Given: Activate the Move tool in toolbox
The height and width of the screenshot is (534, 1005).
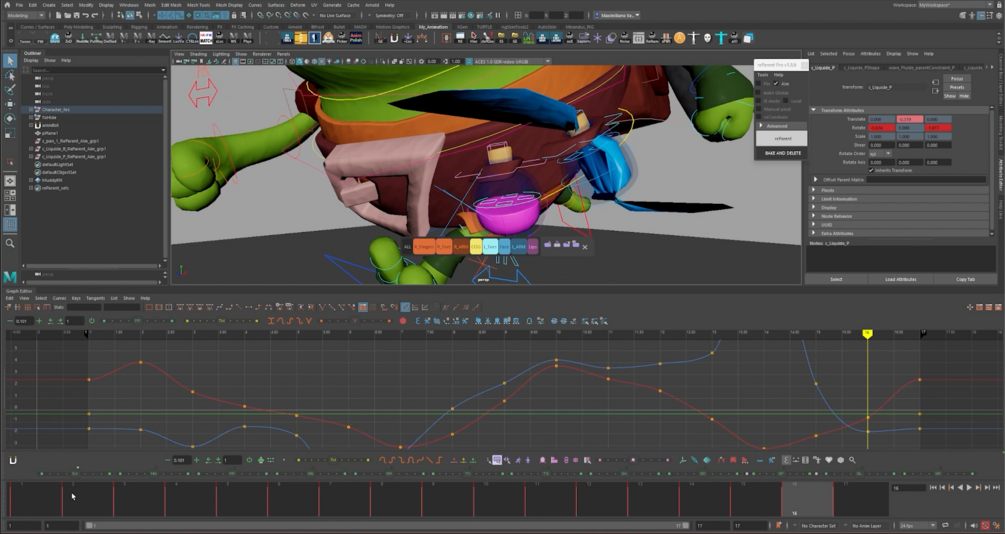Looking at the screenshot, I should point(10,104).
